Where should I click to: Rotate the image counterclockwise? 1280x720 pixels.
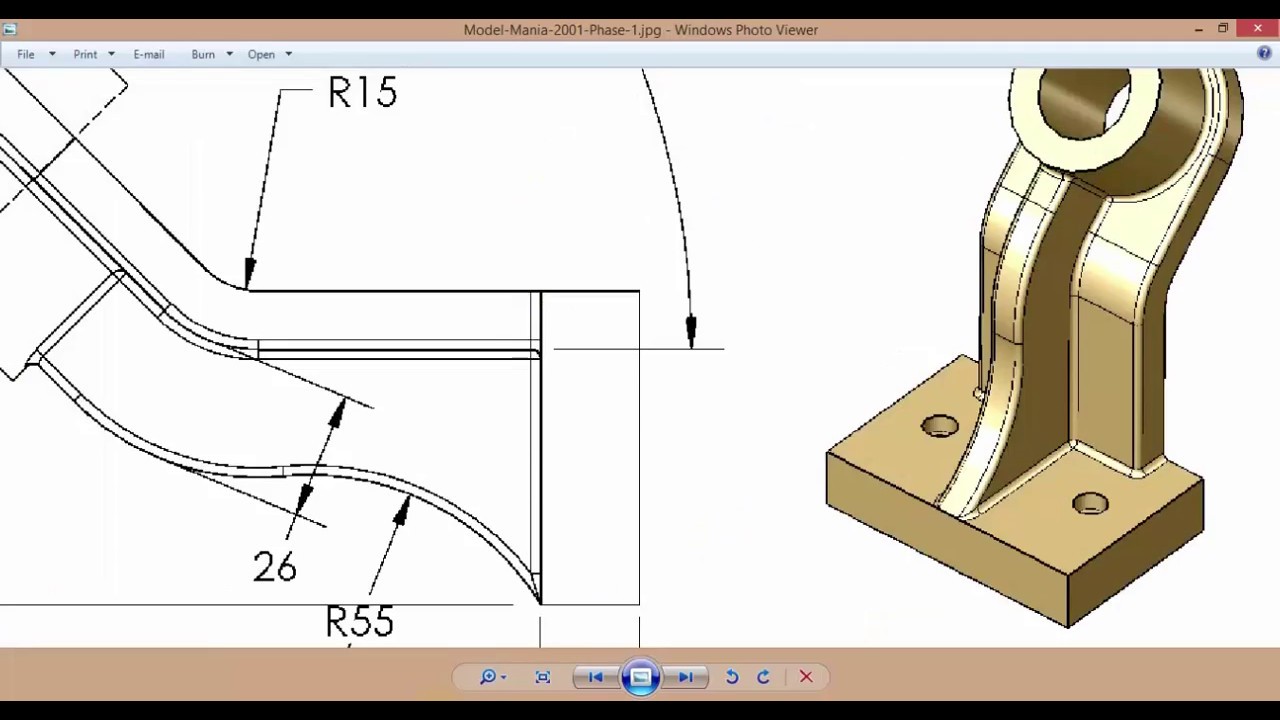click(732, 677)
